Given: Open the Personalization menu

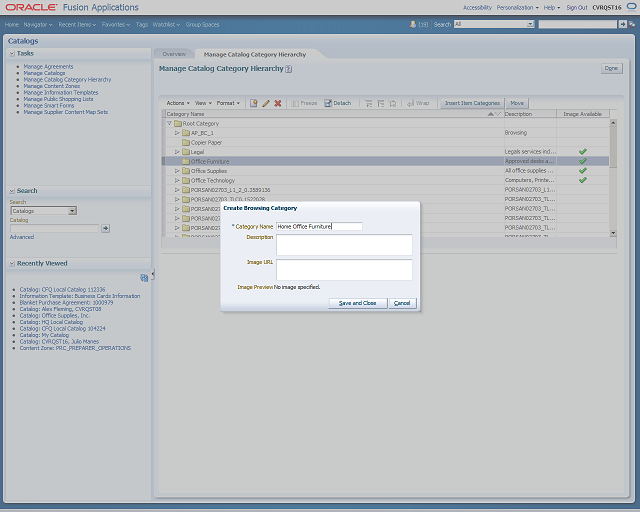Looking at the screenshot, I should pyautogui.click(x=517, y=8).
